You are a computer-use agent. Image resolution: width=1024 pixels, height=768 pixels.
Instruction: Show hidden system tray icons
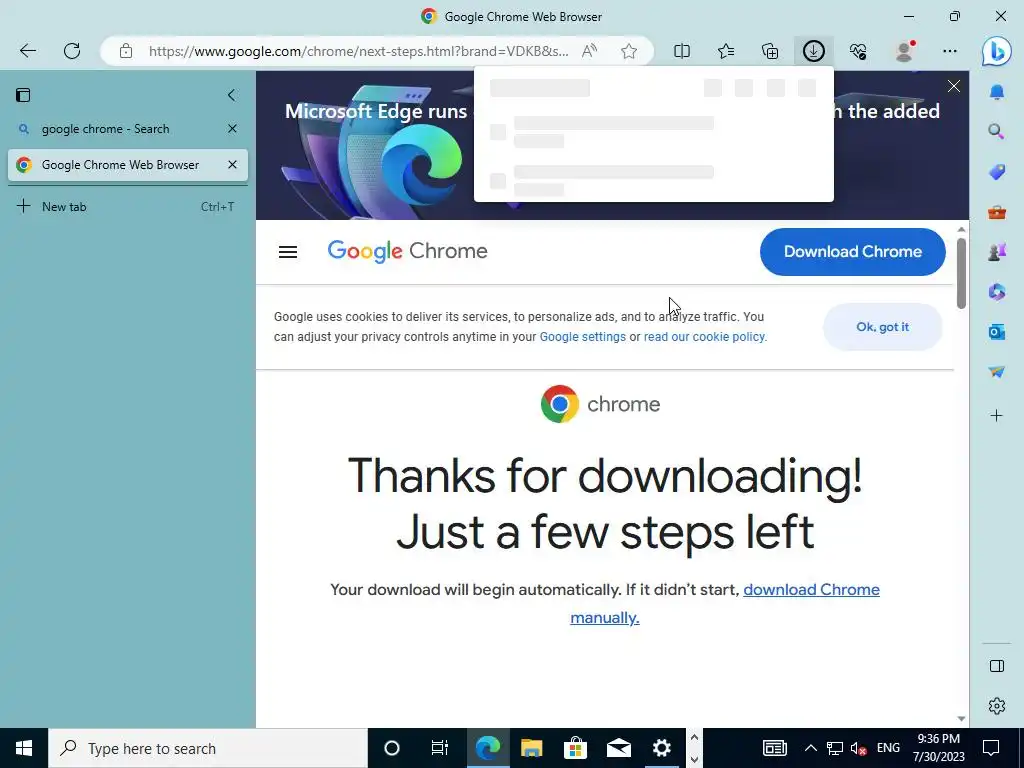810,748
